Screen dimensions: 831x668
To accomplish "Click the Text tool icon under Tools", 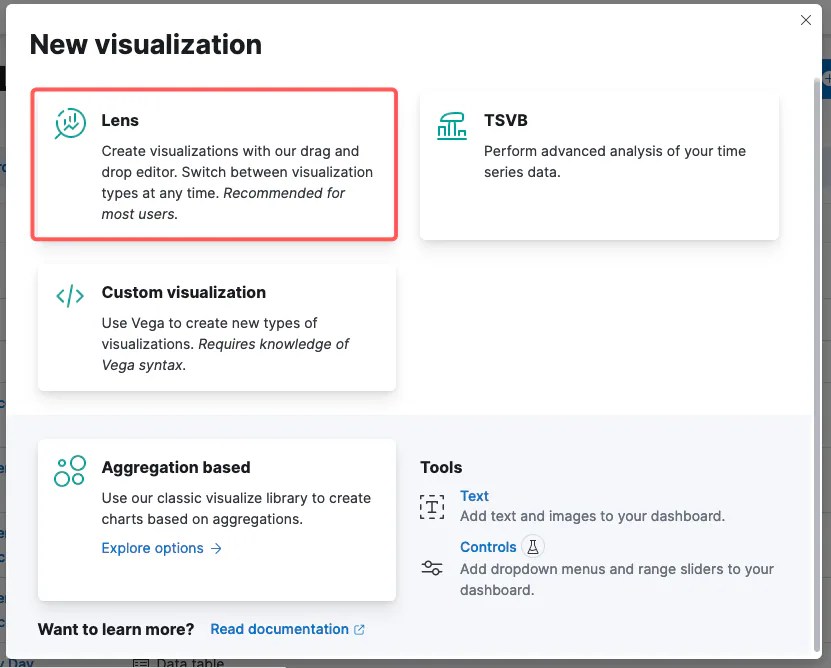I will click(x=431, y=507).
